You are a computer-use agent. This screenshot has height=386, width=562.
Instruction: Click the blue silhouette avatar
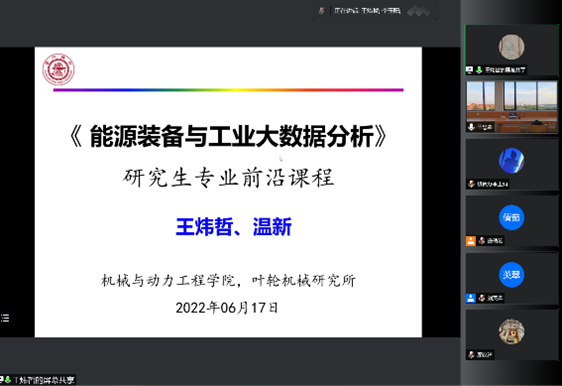click(511, 161)
